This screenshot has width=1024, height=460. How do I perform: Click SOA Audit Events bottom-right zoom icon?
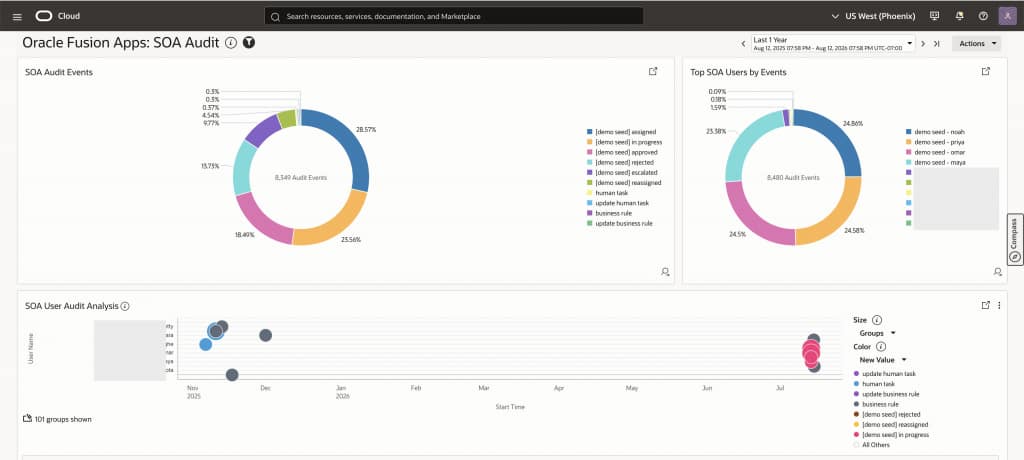pyautogui.click(x=665, y=271)
